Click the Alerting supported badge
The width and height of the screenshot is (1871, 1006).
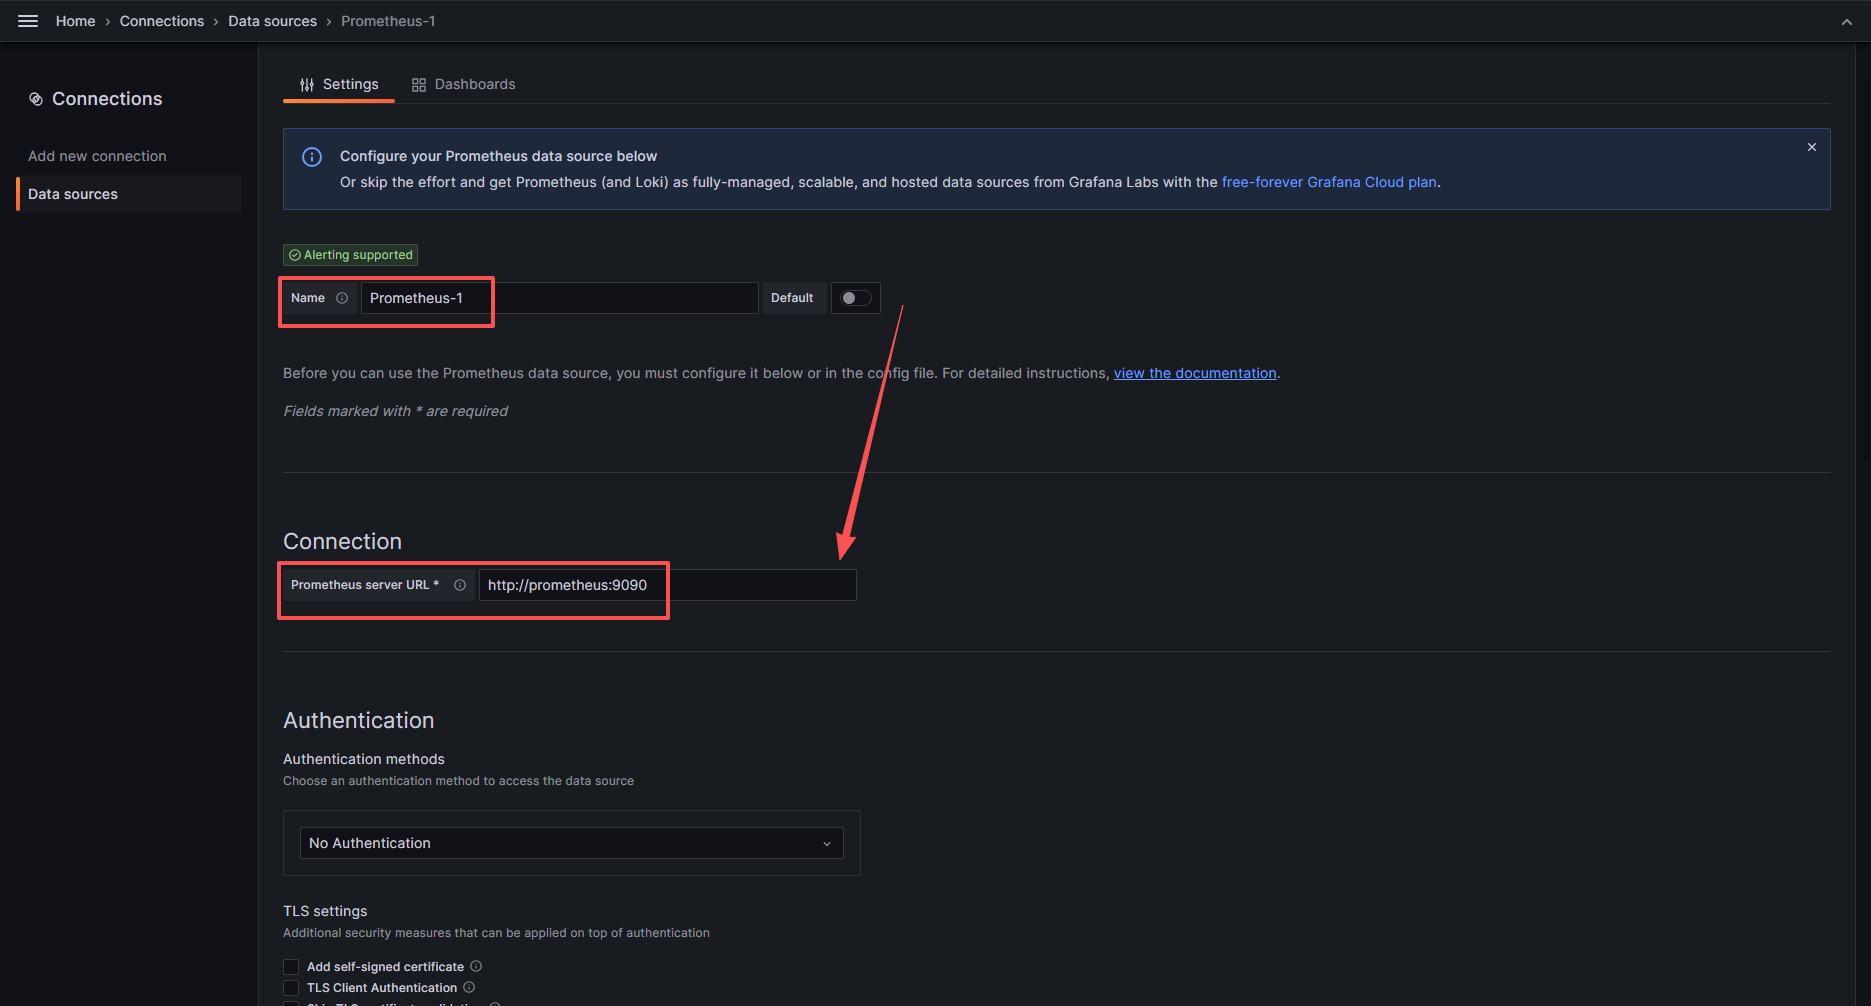coord(350,254)
